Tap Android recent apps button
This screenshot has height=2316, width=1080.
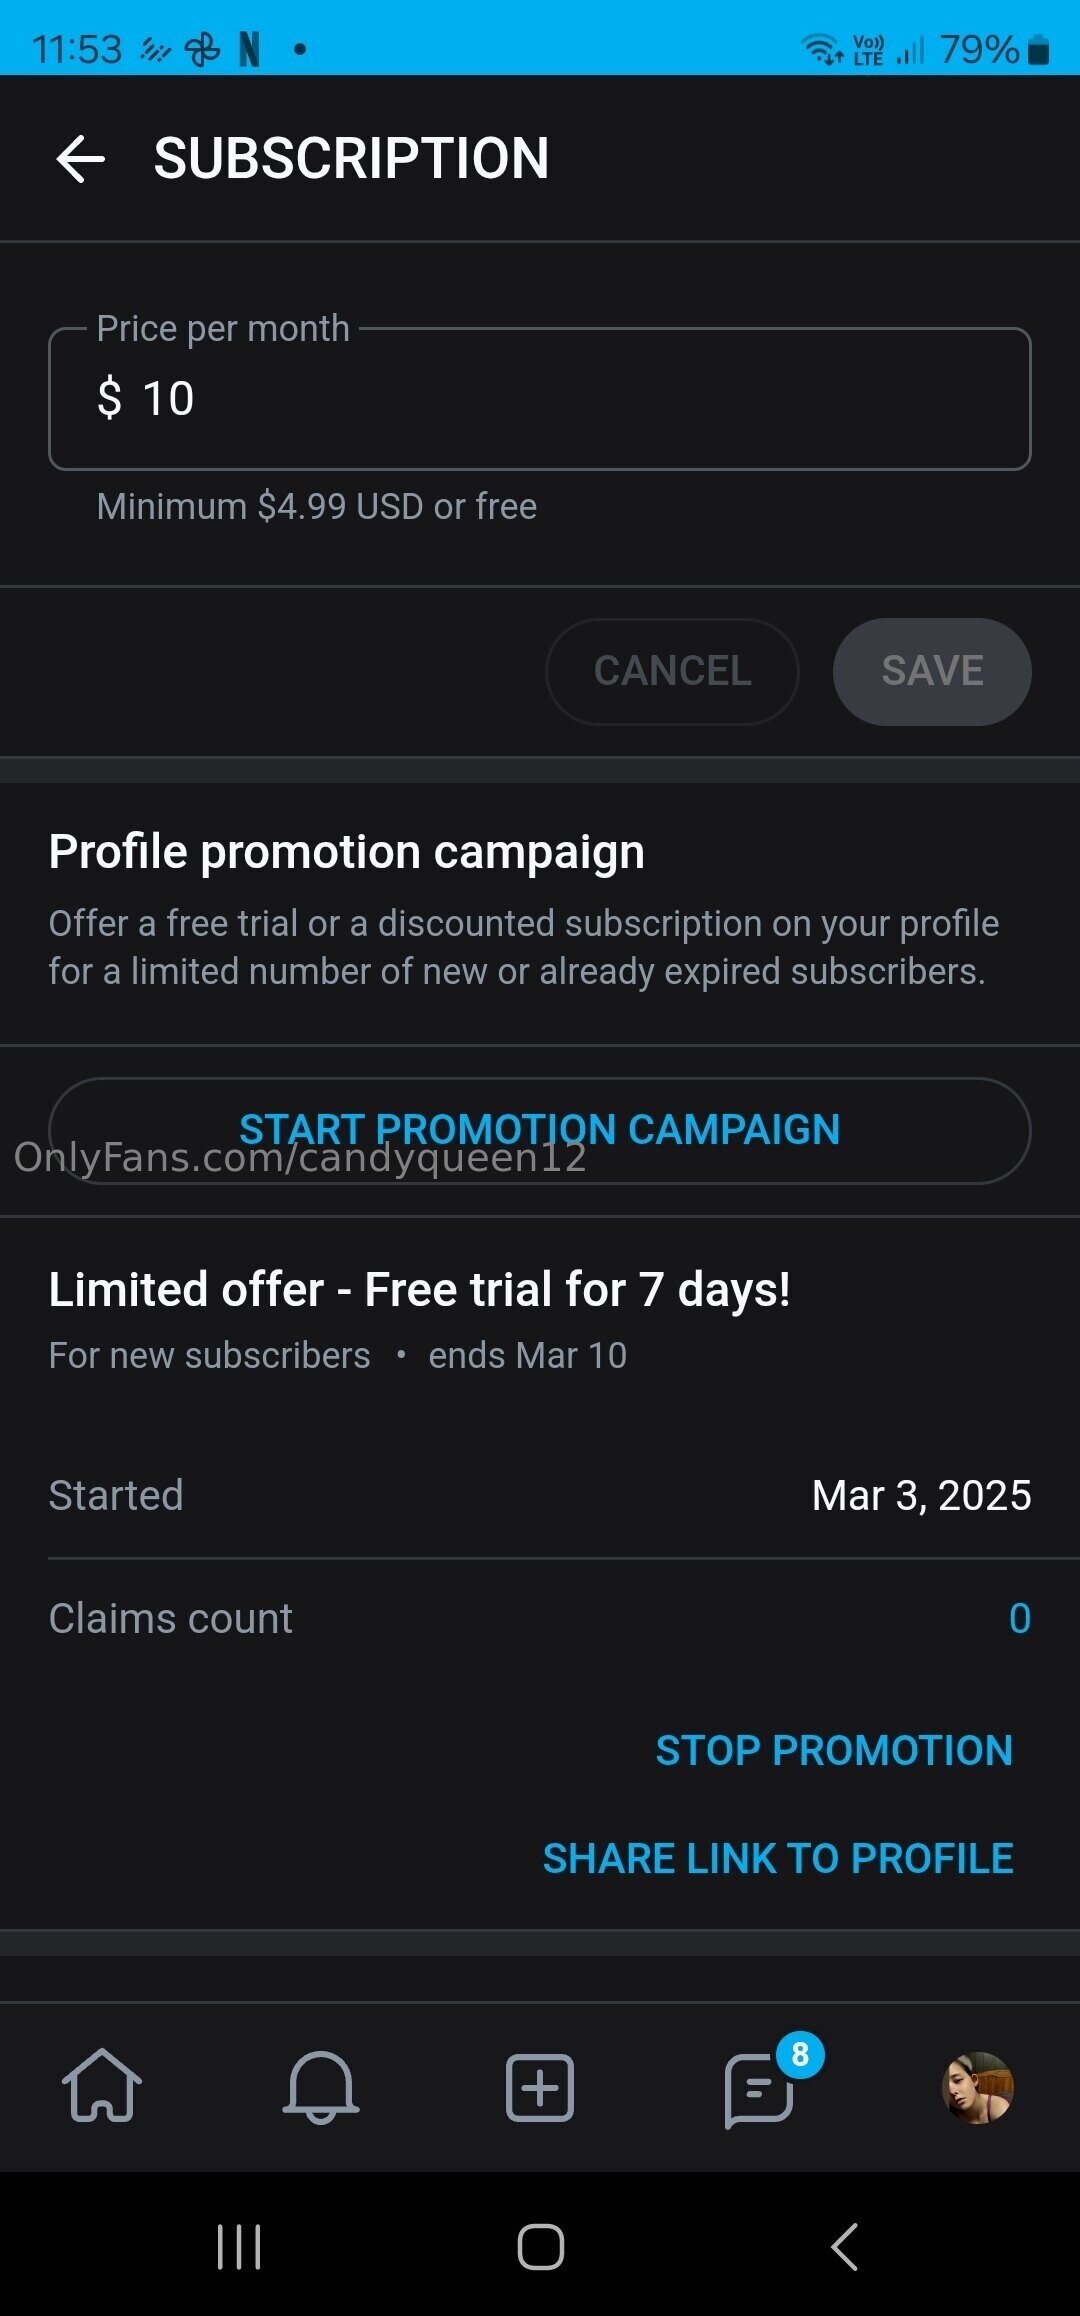239,2247
